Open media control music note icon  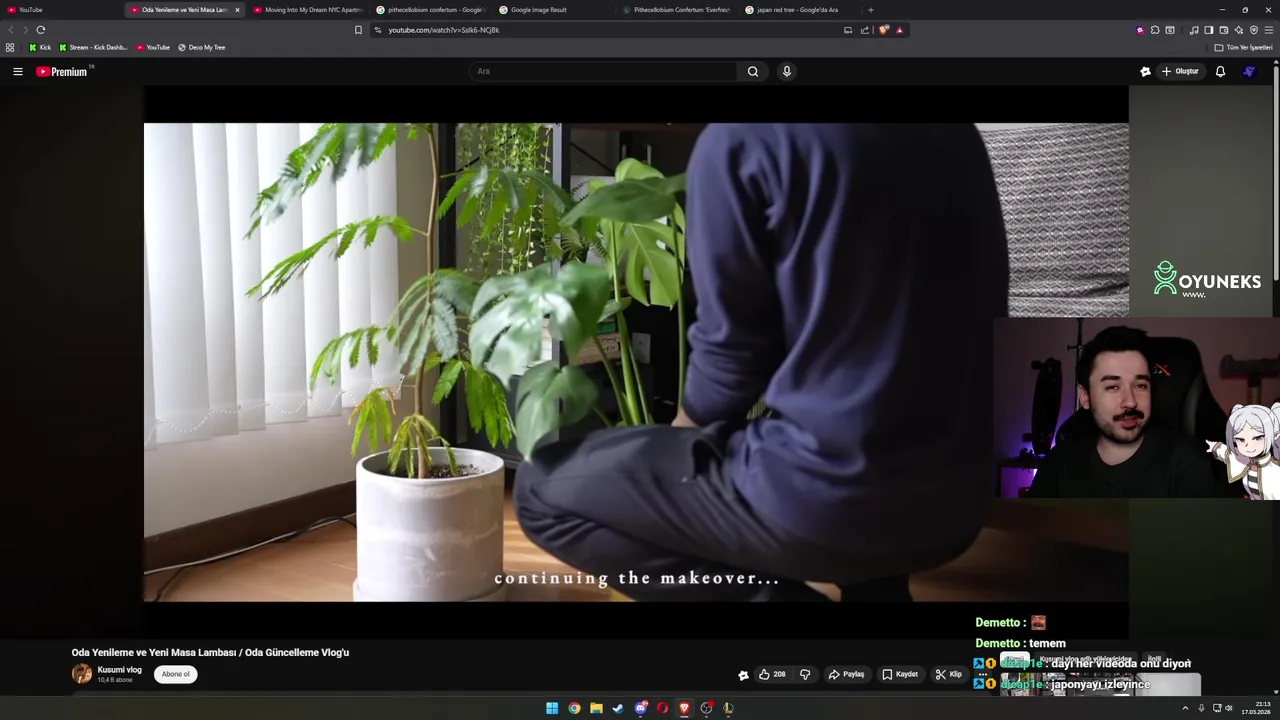tap(1194, 30)
